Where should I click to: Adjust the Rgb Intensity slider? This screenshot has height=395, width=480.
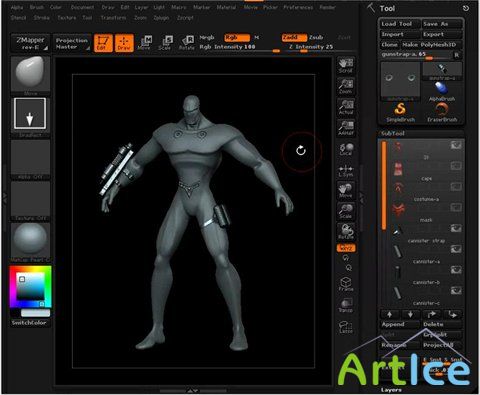(239, 47)
